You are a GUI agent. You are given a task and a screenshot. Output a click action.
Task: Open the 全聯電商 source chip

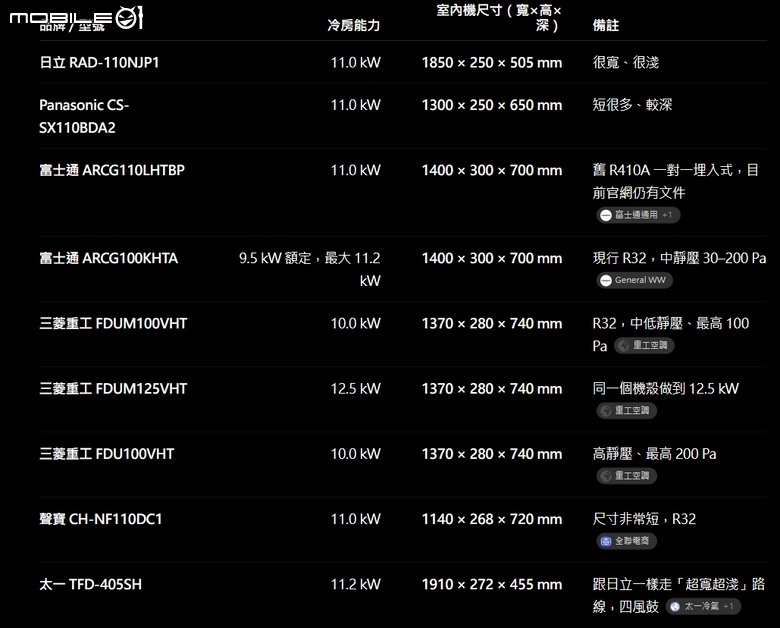pos(626,541)
